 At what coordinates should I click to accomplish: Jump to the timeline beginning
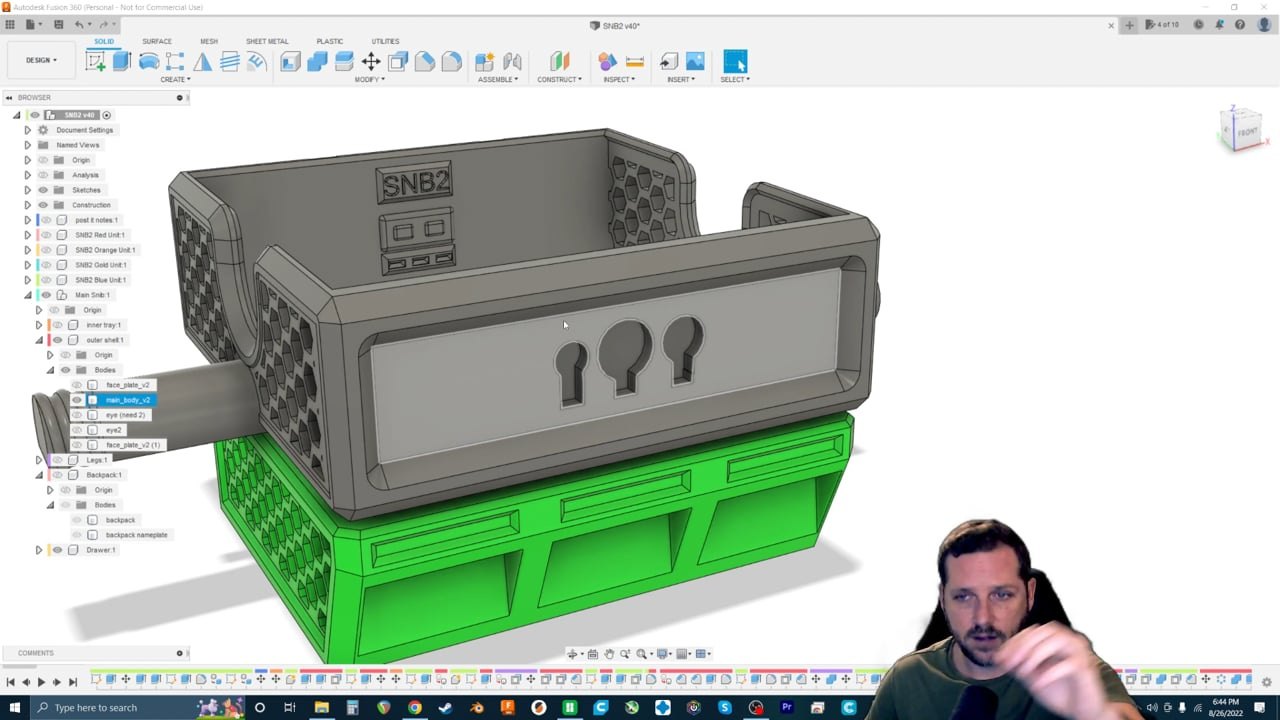pos(10,682)
